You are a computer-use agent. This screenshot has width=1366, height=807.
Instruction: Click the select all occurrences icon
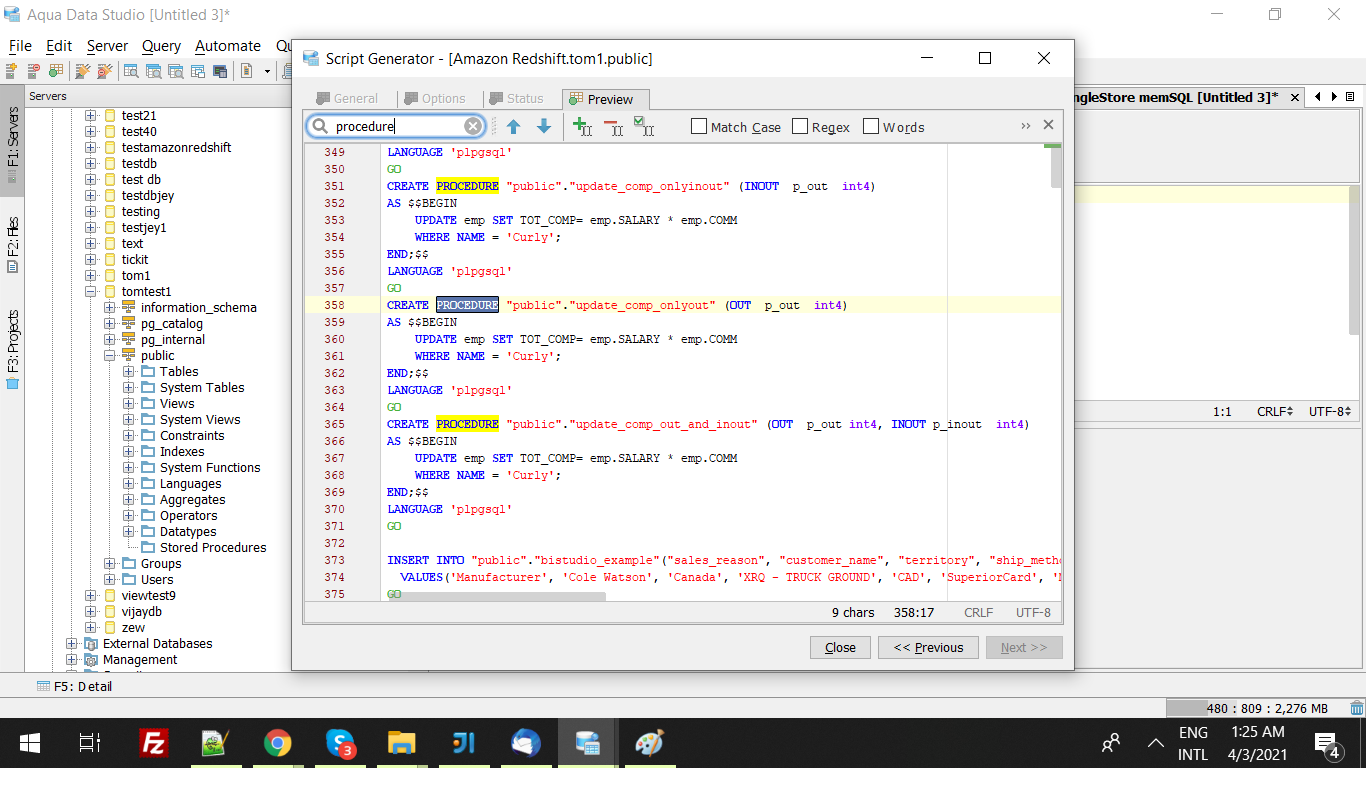click(644, 126)
